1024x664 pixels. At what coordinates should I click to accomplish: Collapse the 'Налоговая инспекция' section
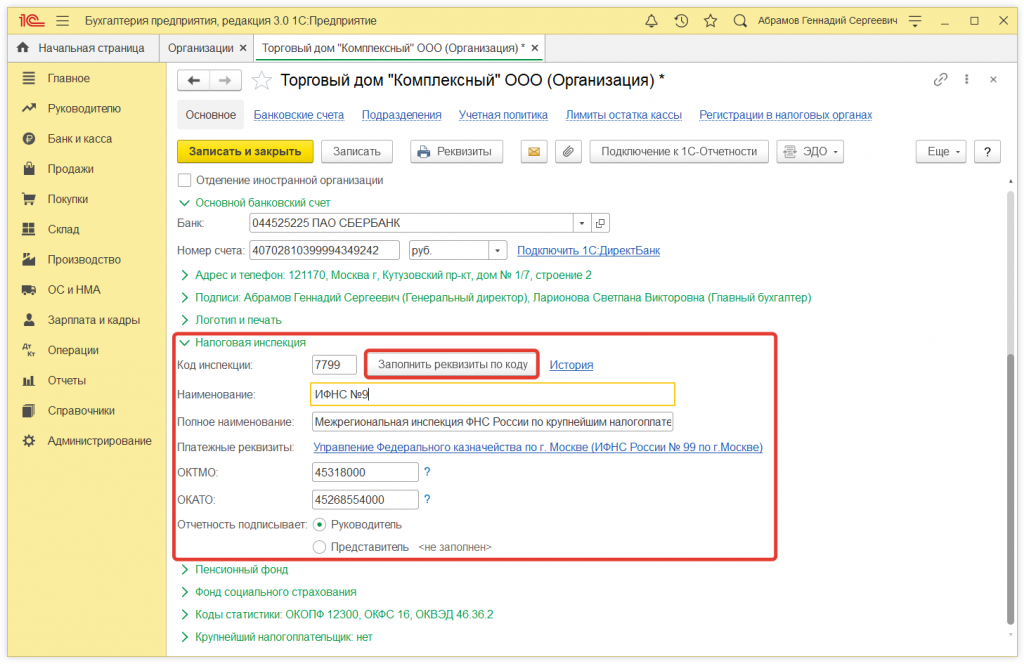(184, 342)
